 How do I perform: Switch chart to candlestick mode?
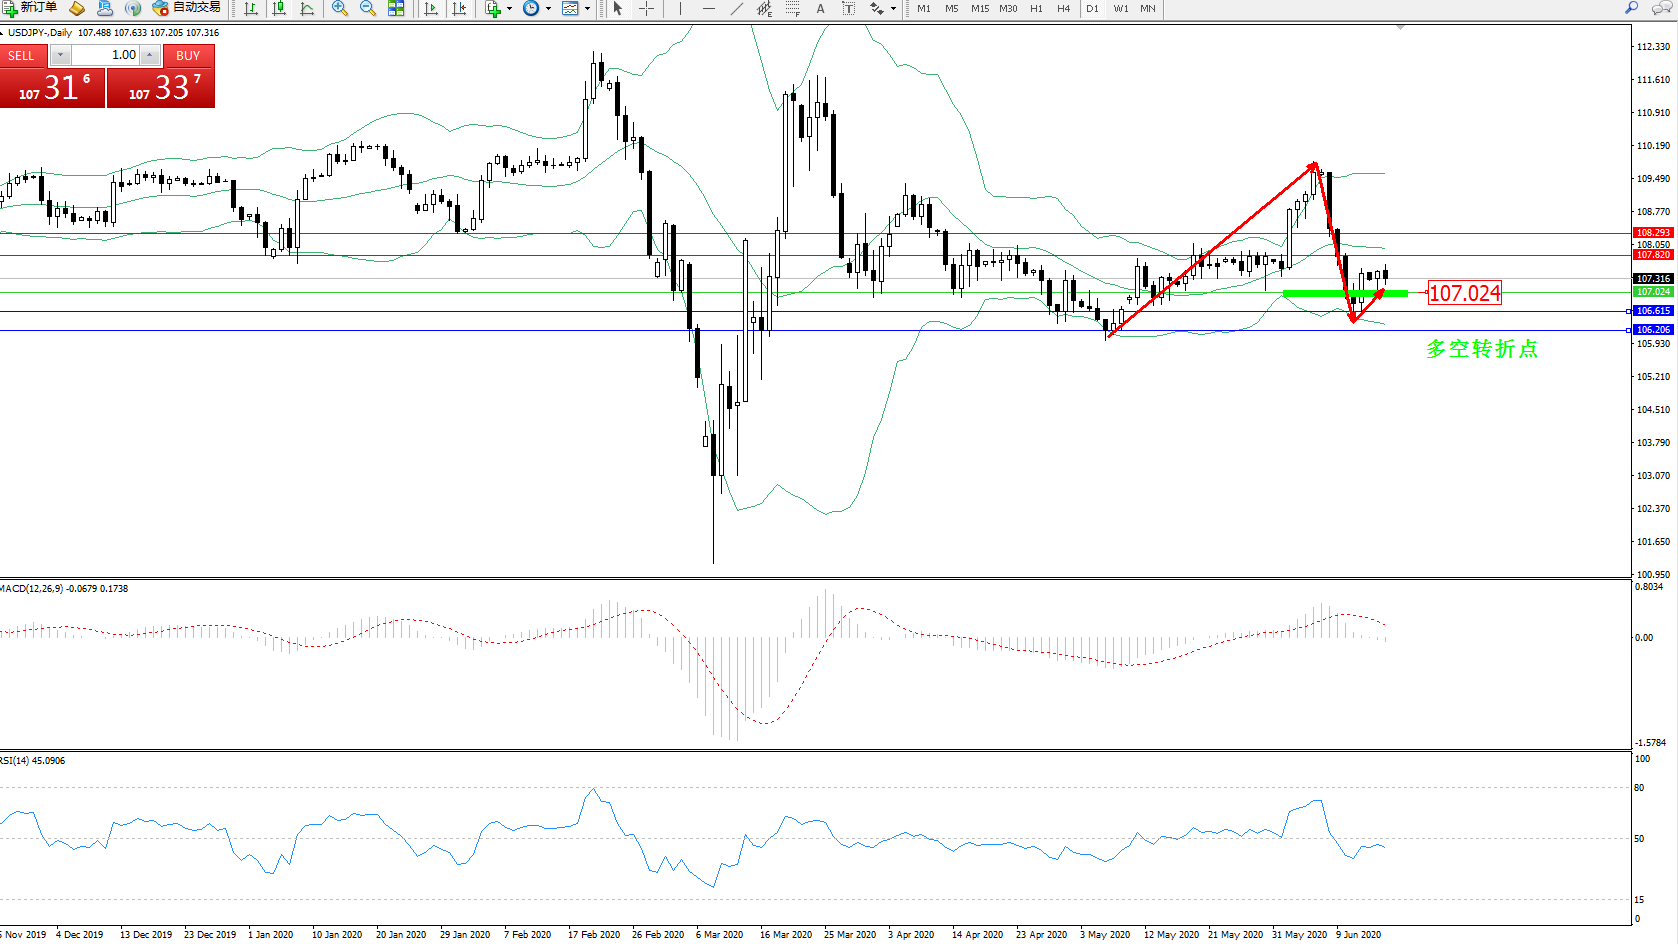pyautogui.click(x=279, y=8)
